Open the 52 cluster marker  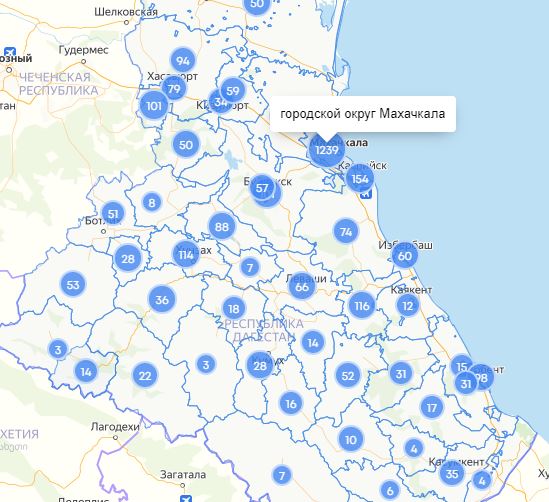point(347,376)
